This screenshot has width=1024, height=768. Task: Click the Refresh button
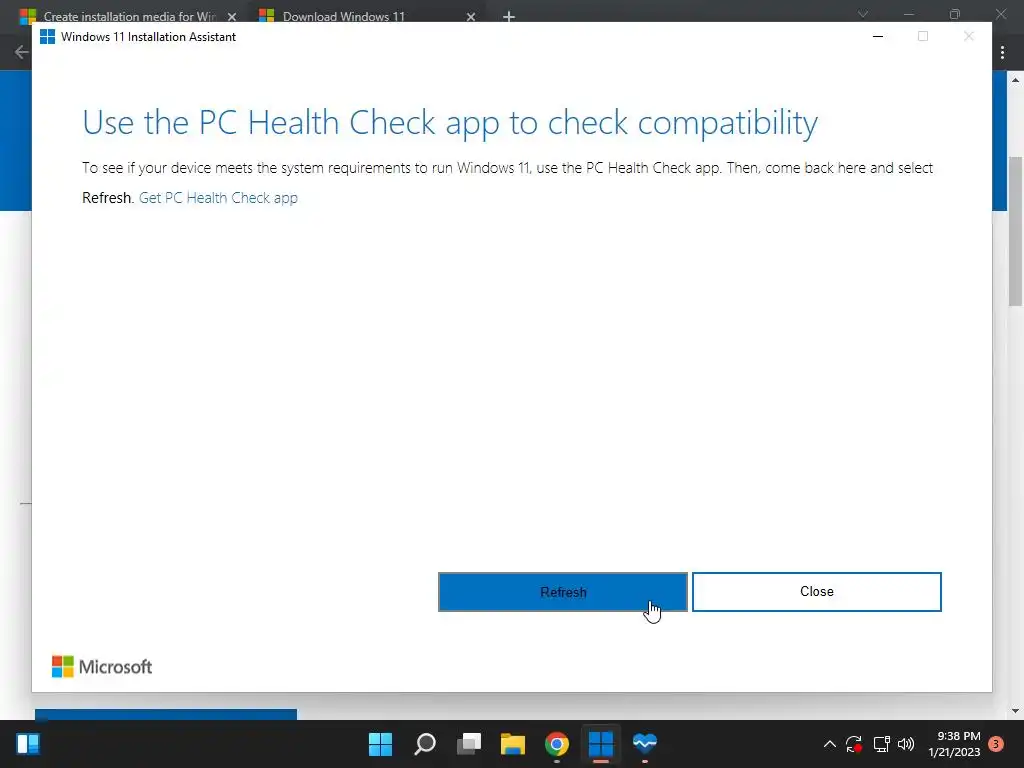[x=562, y=592]
